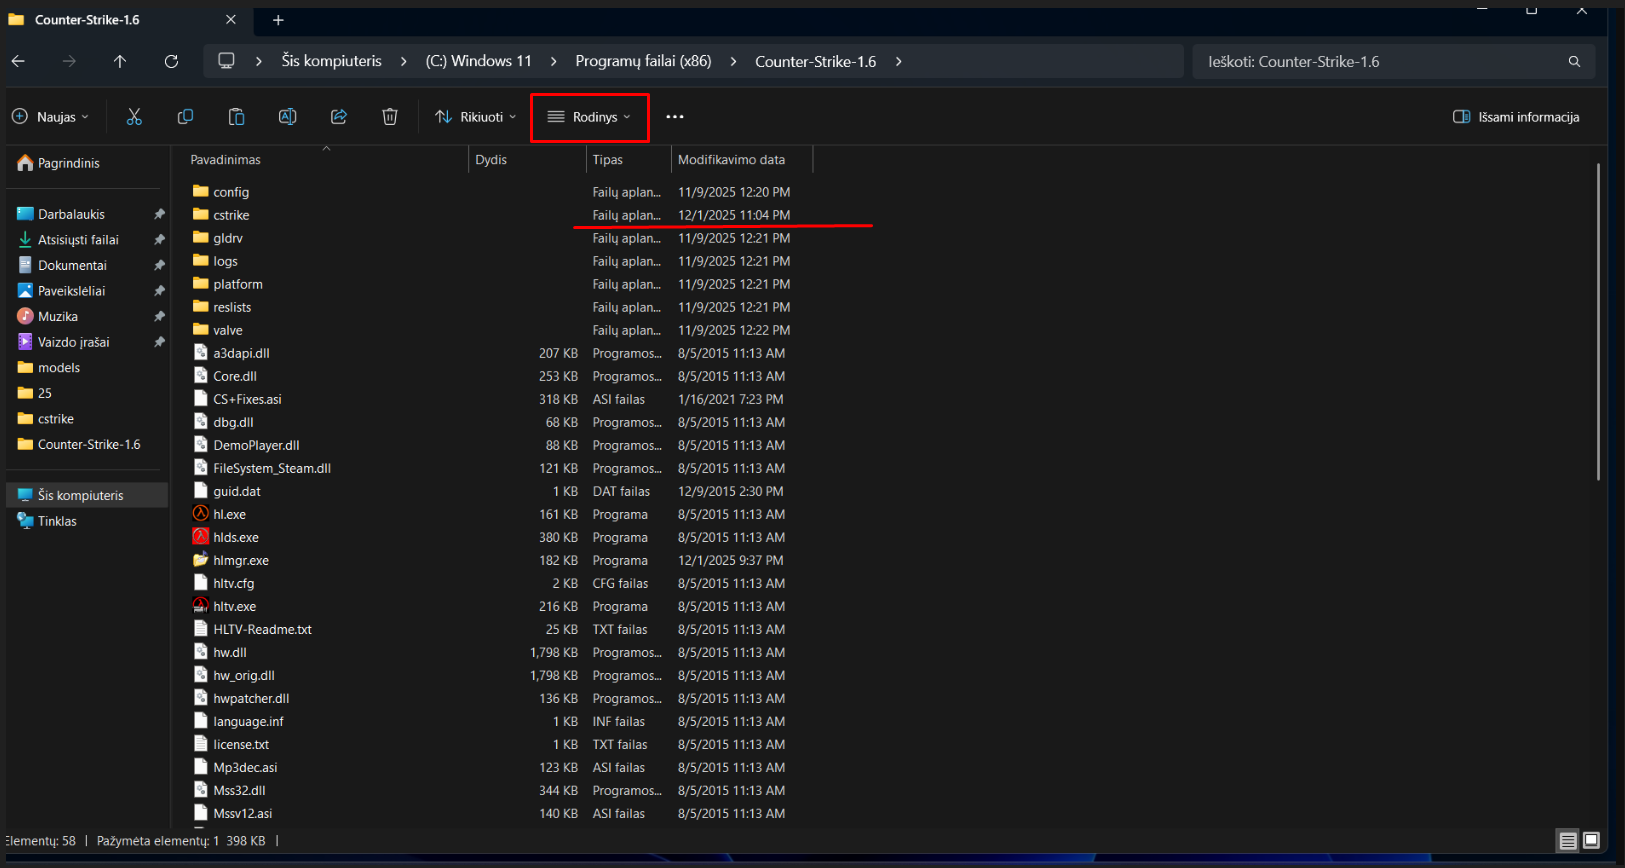
Task: Add a new tab with plus
Action: (x=278, y=20)
